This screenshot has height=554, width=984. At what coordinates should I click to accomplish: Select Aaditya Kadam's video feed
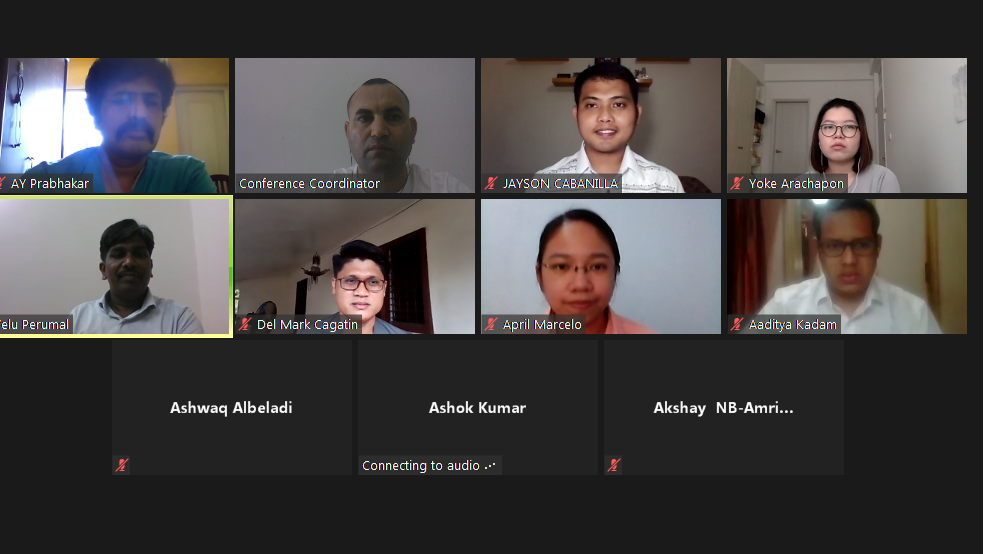click(847, 266)
